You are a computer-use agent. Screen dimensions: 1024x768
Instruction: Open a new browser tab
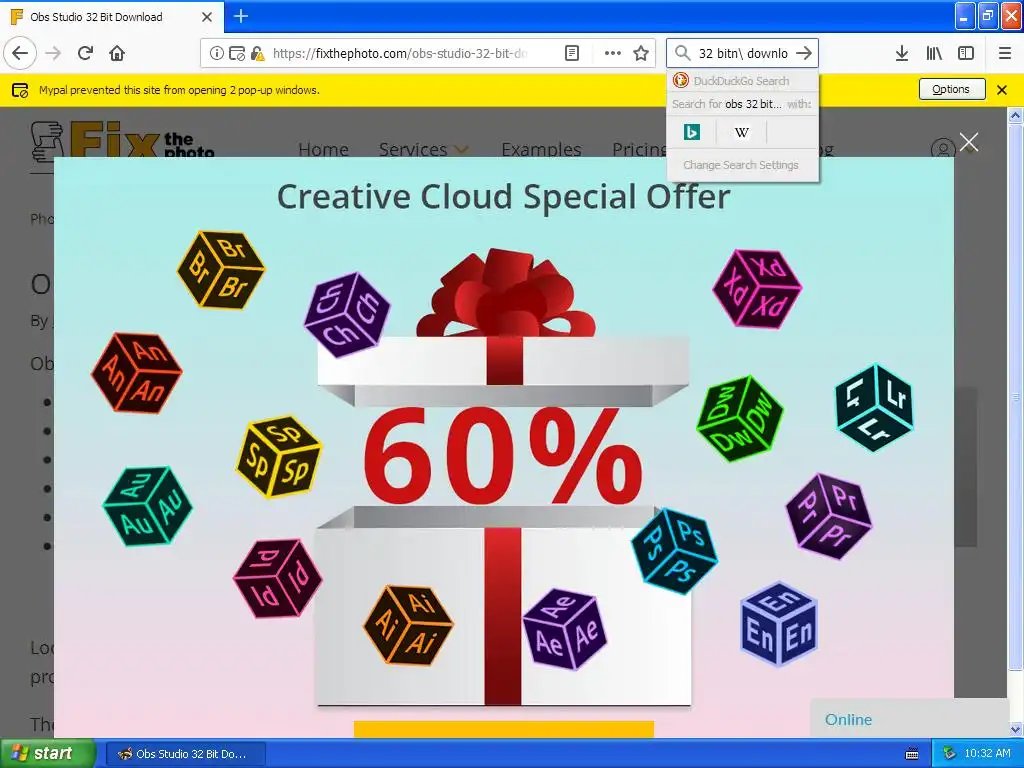coord(240,16)
